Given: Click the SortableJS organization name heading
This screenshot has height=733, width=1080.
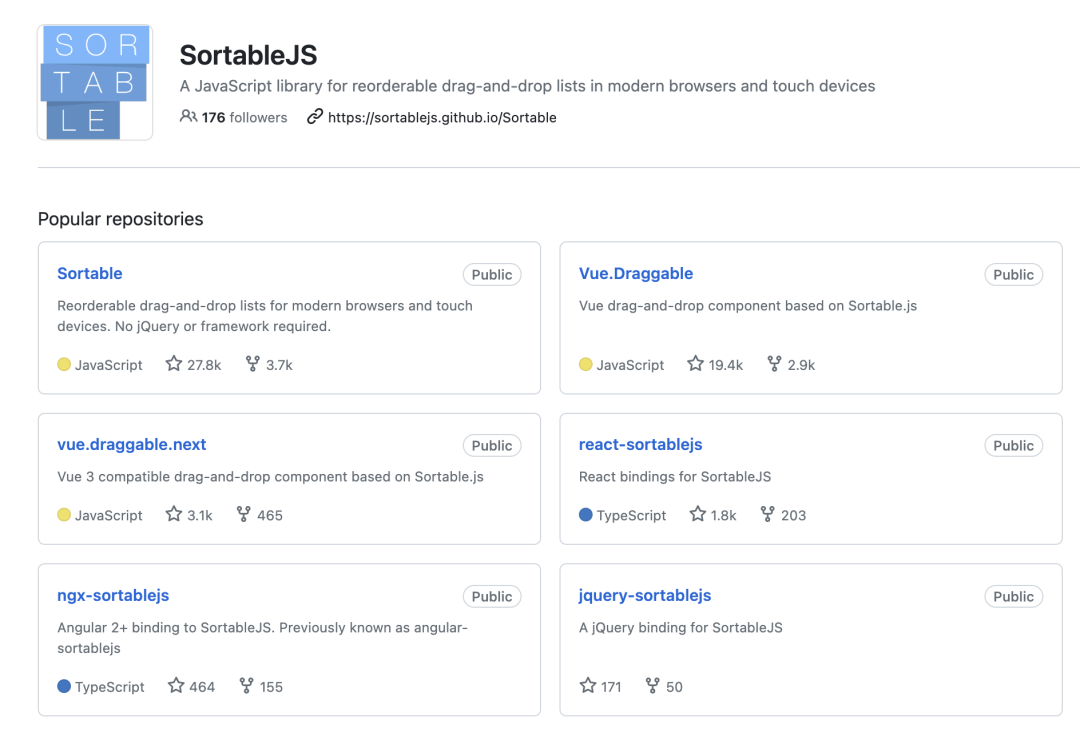Looking at the screenshot, I should [248, 55].
